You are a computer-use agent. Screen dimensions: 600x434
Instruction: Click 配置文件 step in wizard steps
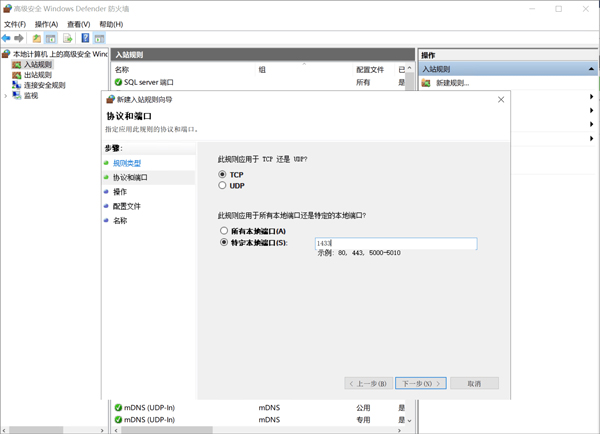pyautogui.click(x=127, y=206)
